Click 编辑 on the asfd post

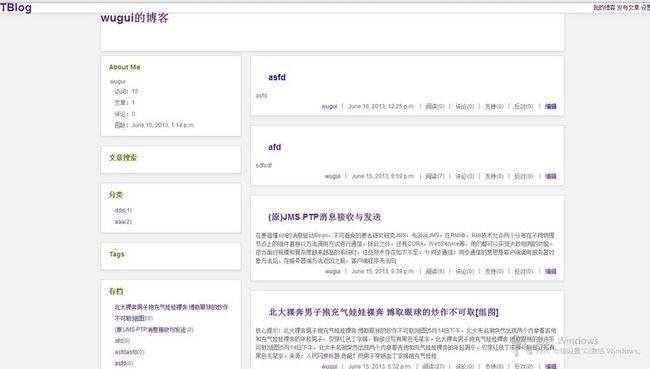(551, 107)
